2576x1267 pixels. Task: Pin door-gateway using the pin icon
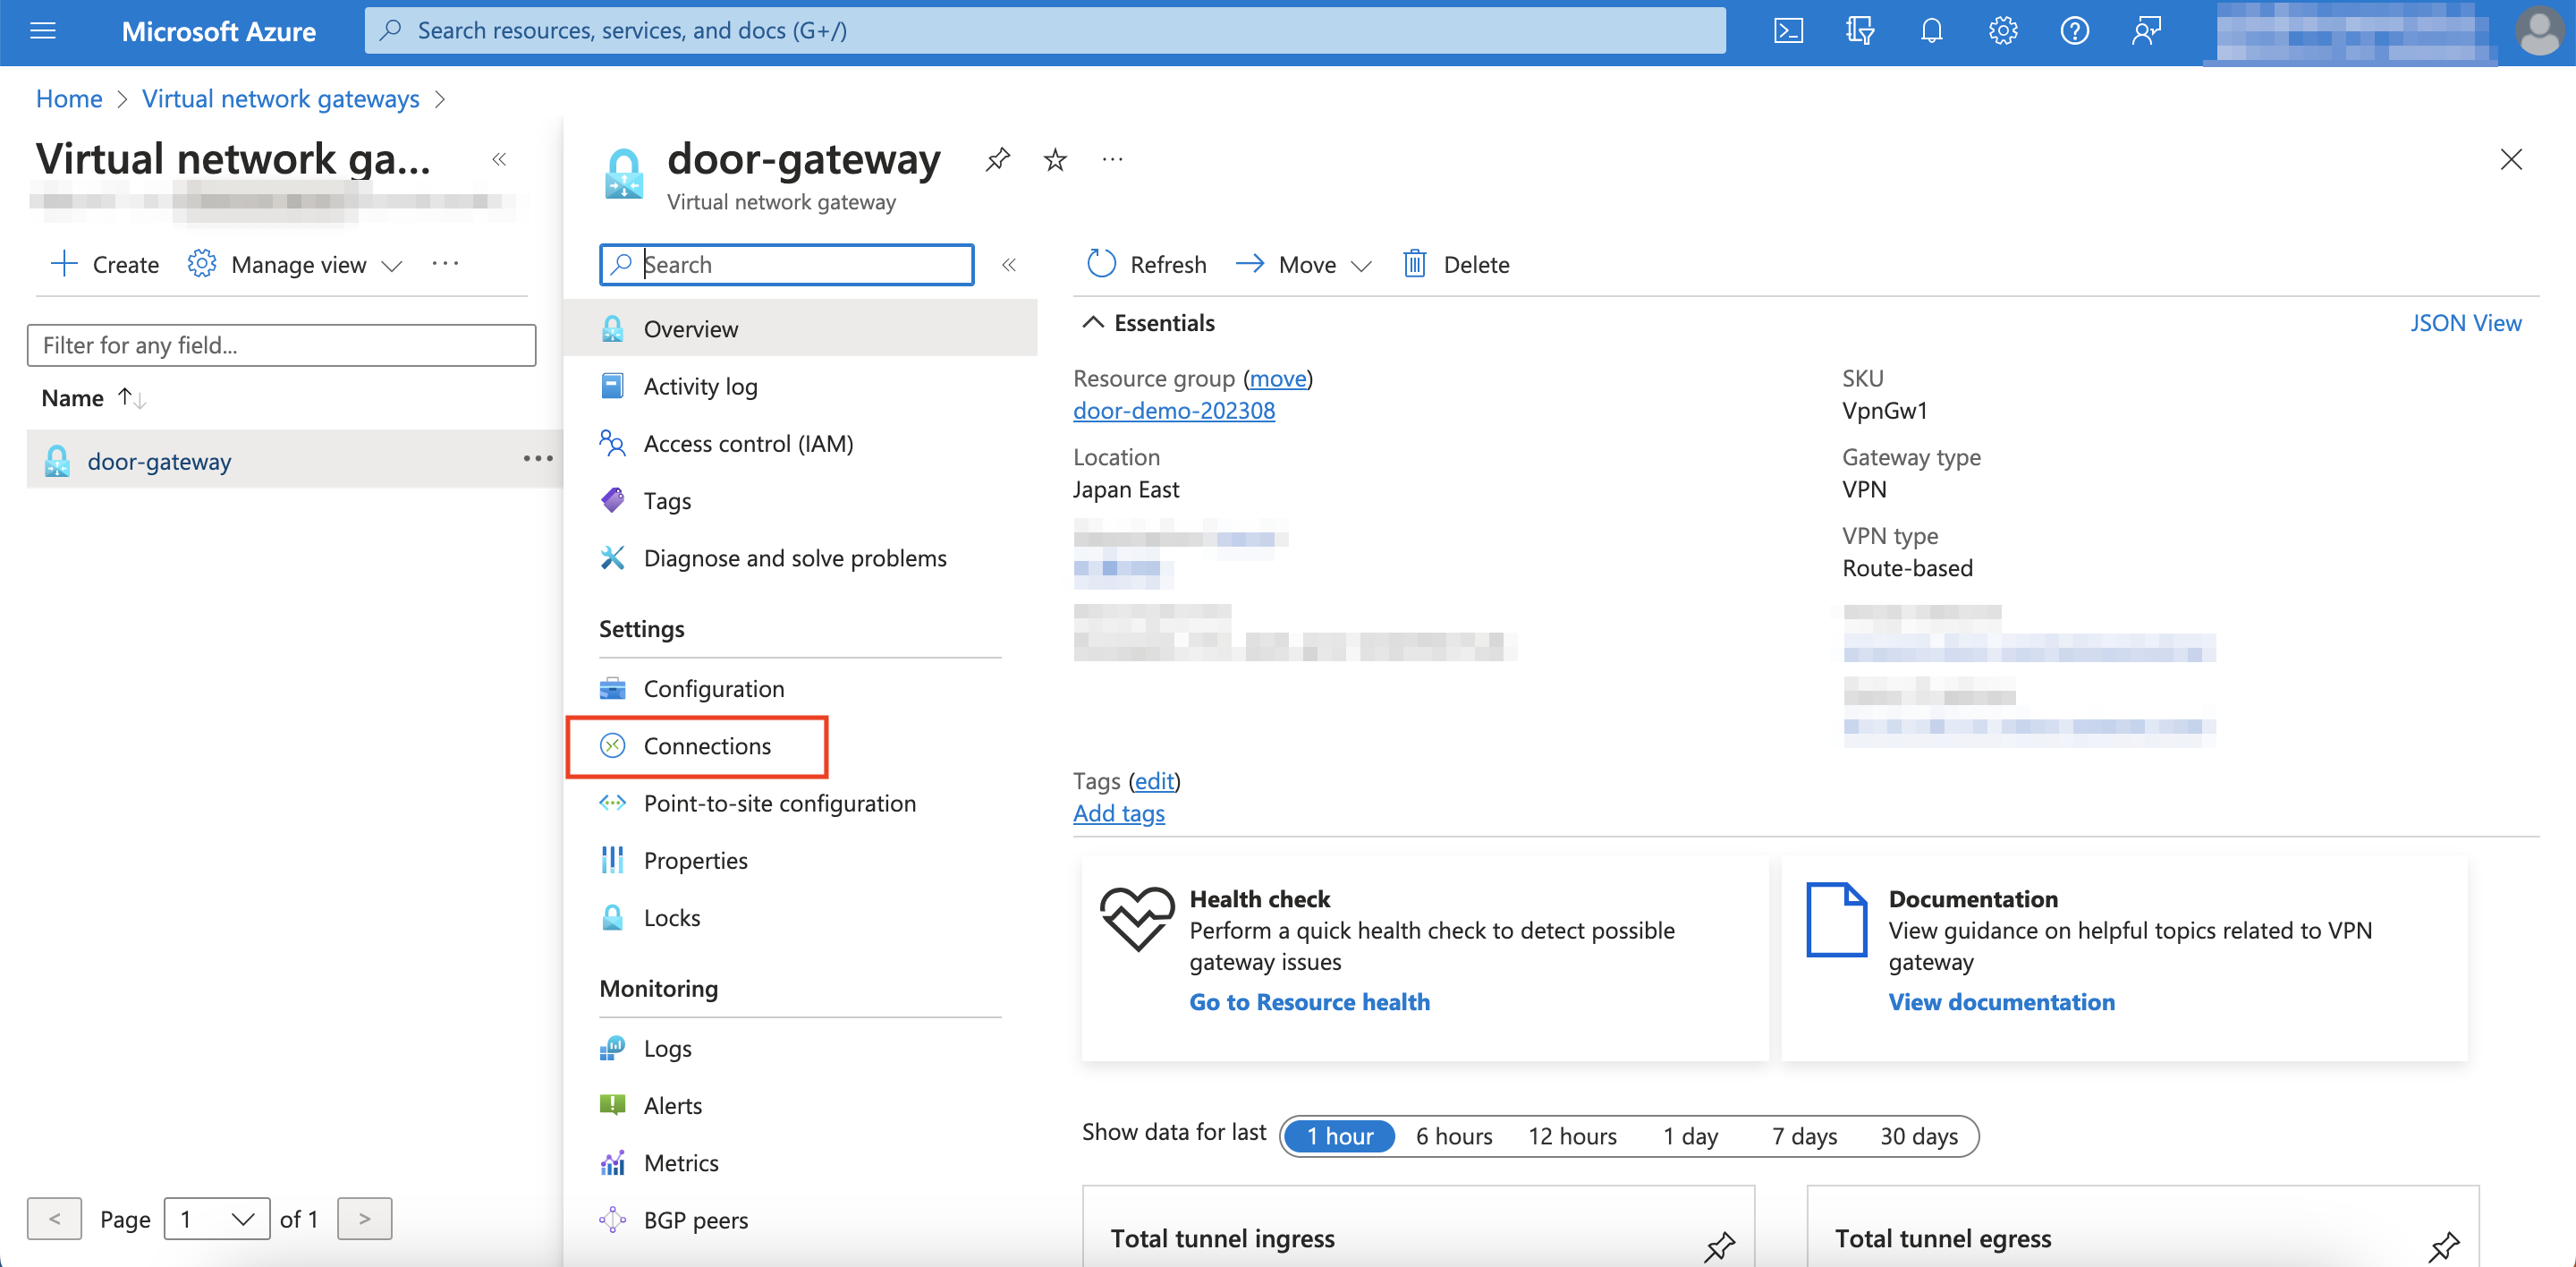tap(996, 159)
